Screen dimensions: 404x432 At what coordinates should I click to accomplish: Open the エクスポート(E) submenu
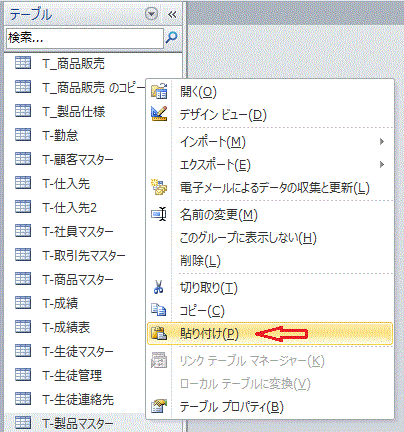click(270, 165)
